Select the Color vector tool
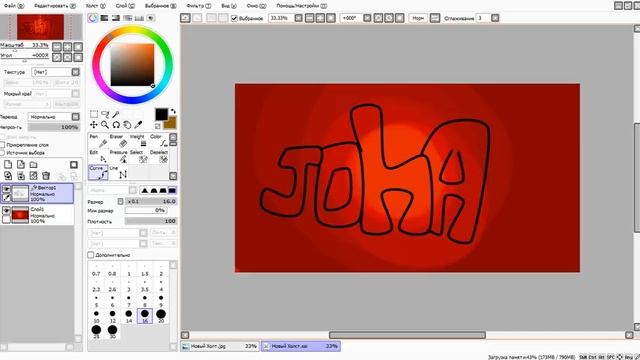 coord(158,141)
